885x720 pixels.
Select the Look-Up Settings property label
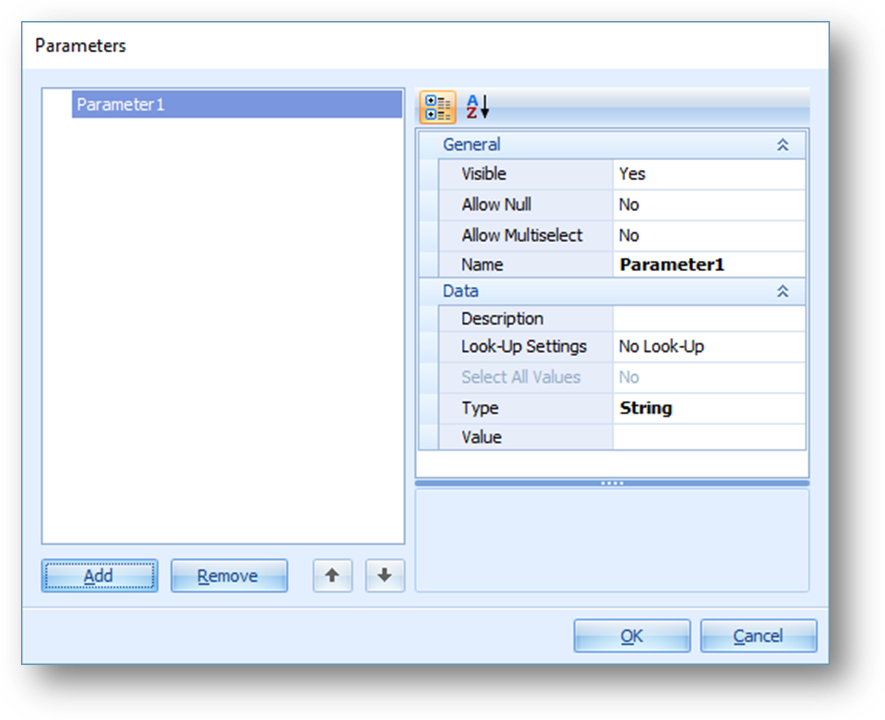coord(524,346)
